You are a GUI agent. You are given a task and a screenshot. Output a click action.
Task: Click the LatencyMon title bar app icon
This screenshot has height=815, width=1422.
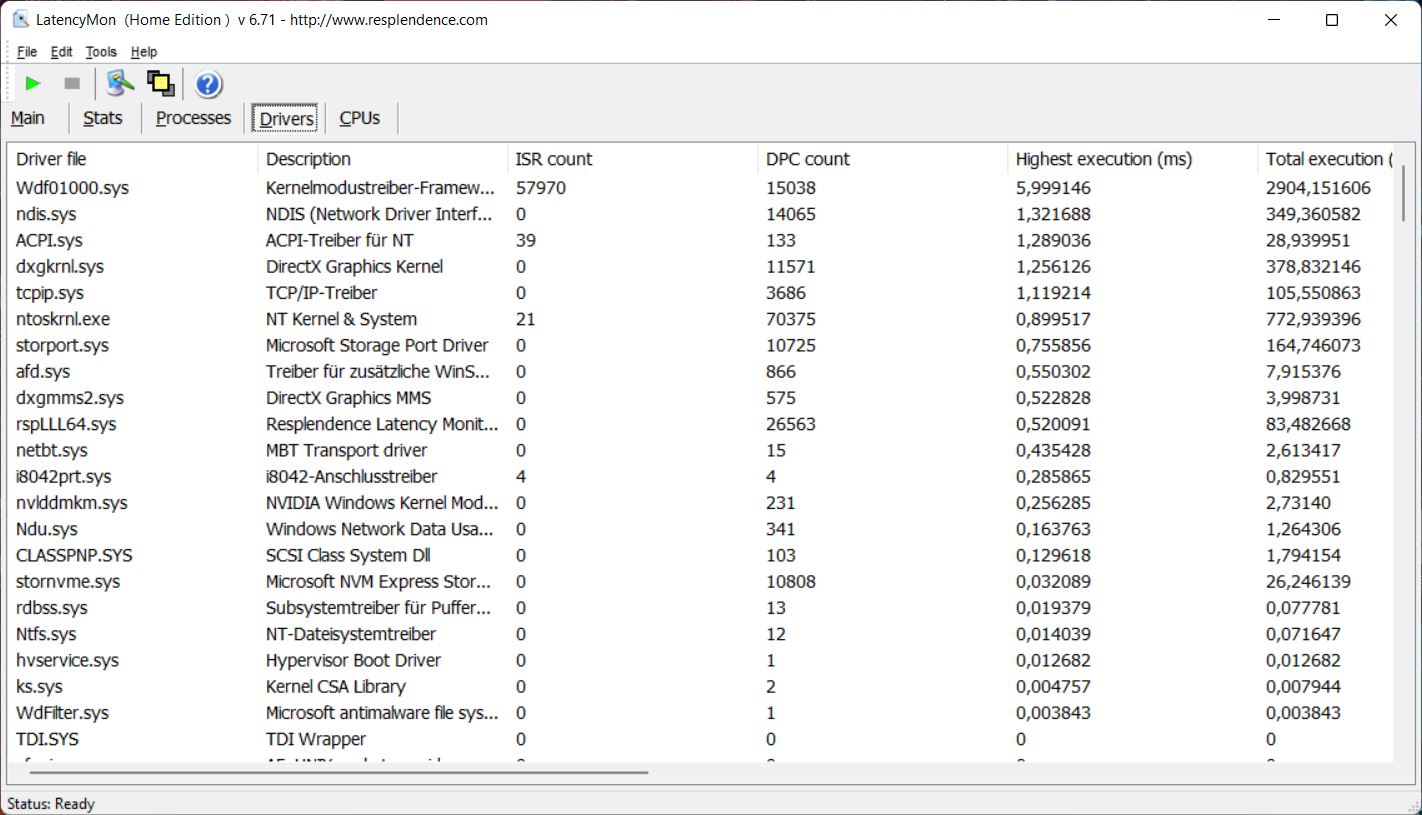pyautogui.click(x=20, y=20)
